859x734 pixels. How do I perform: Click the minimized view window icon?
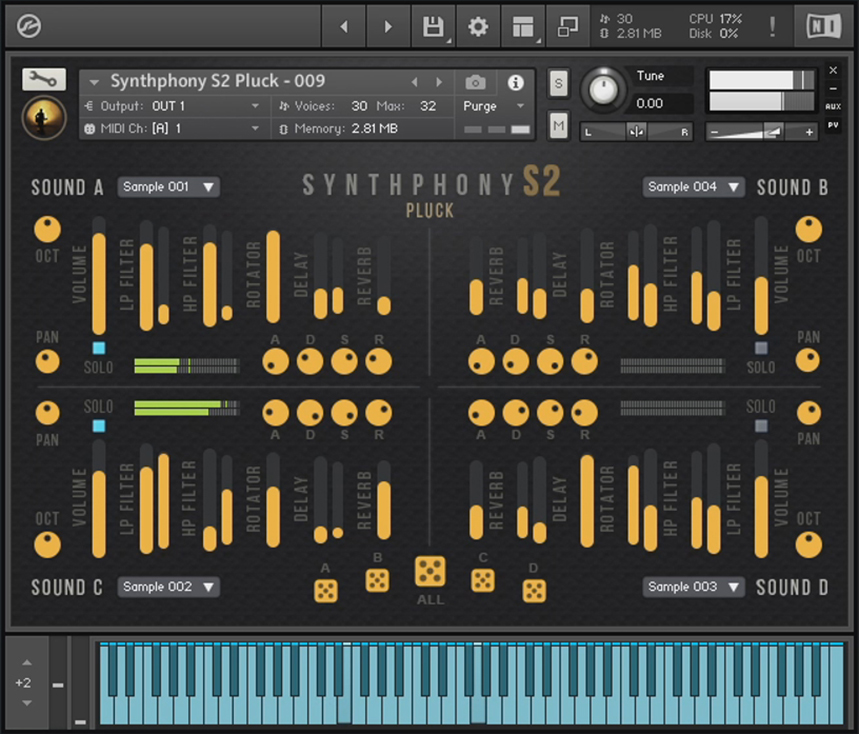tap(567, 26)
